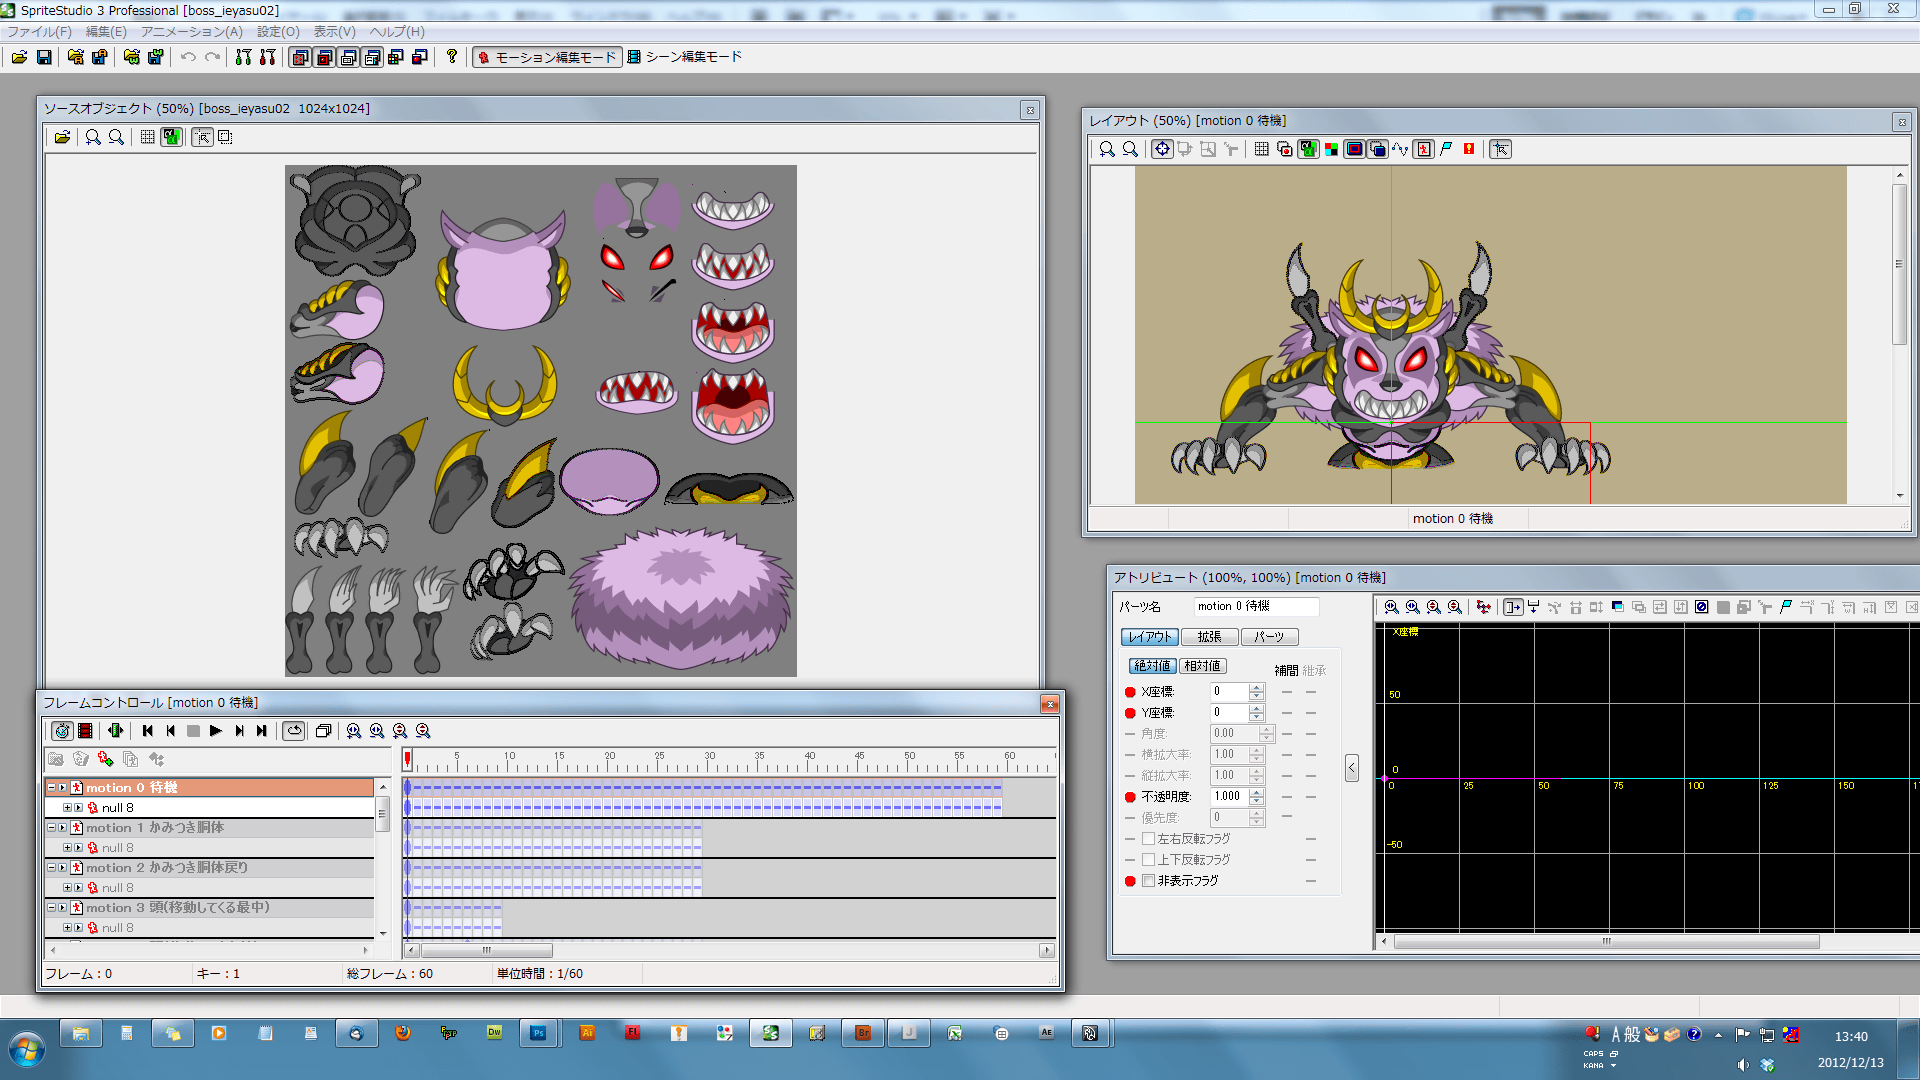Switch to シーン編集モード
The width and height of the screenshot is (1920, 1080).
point(685,57)
